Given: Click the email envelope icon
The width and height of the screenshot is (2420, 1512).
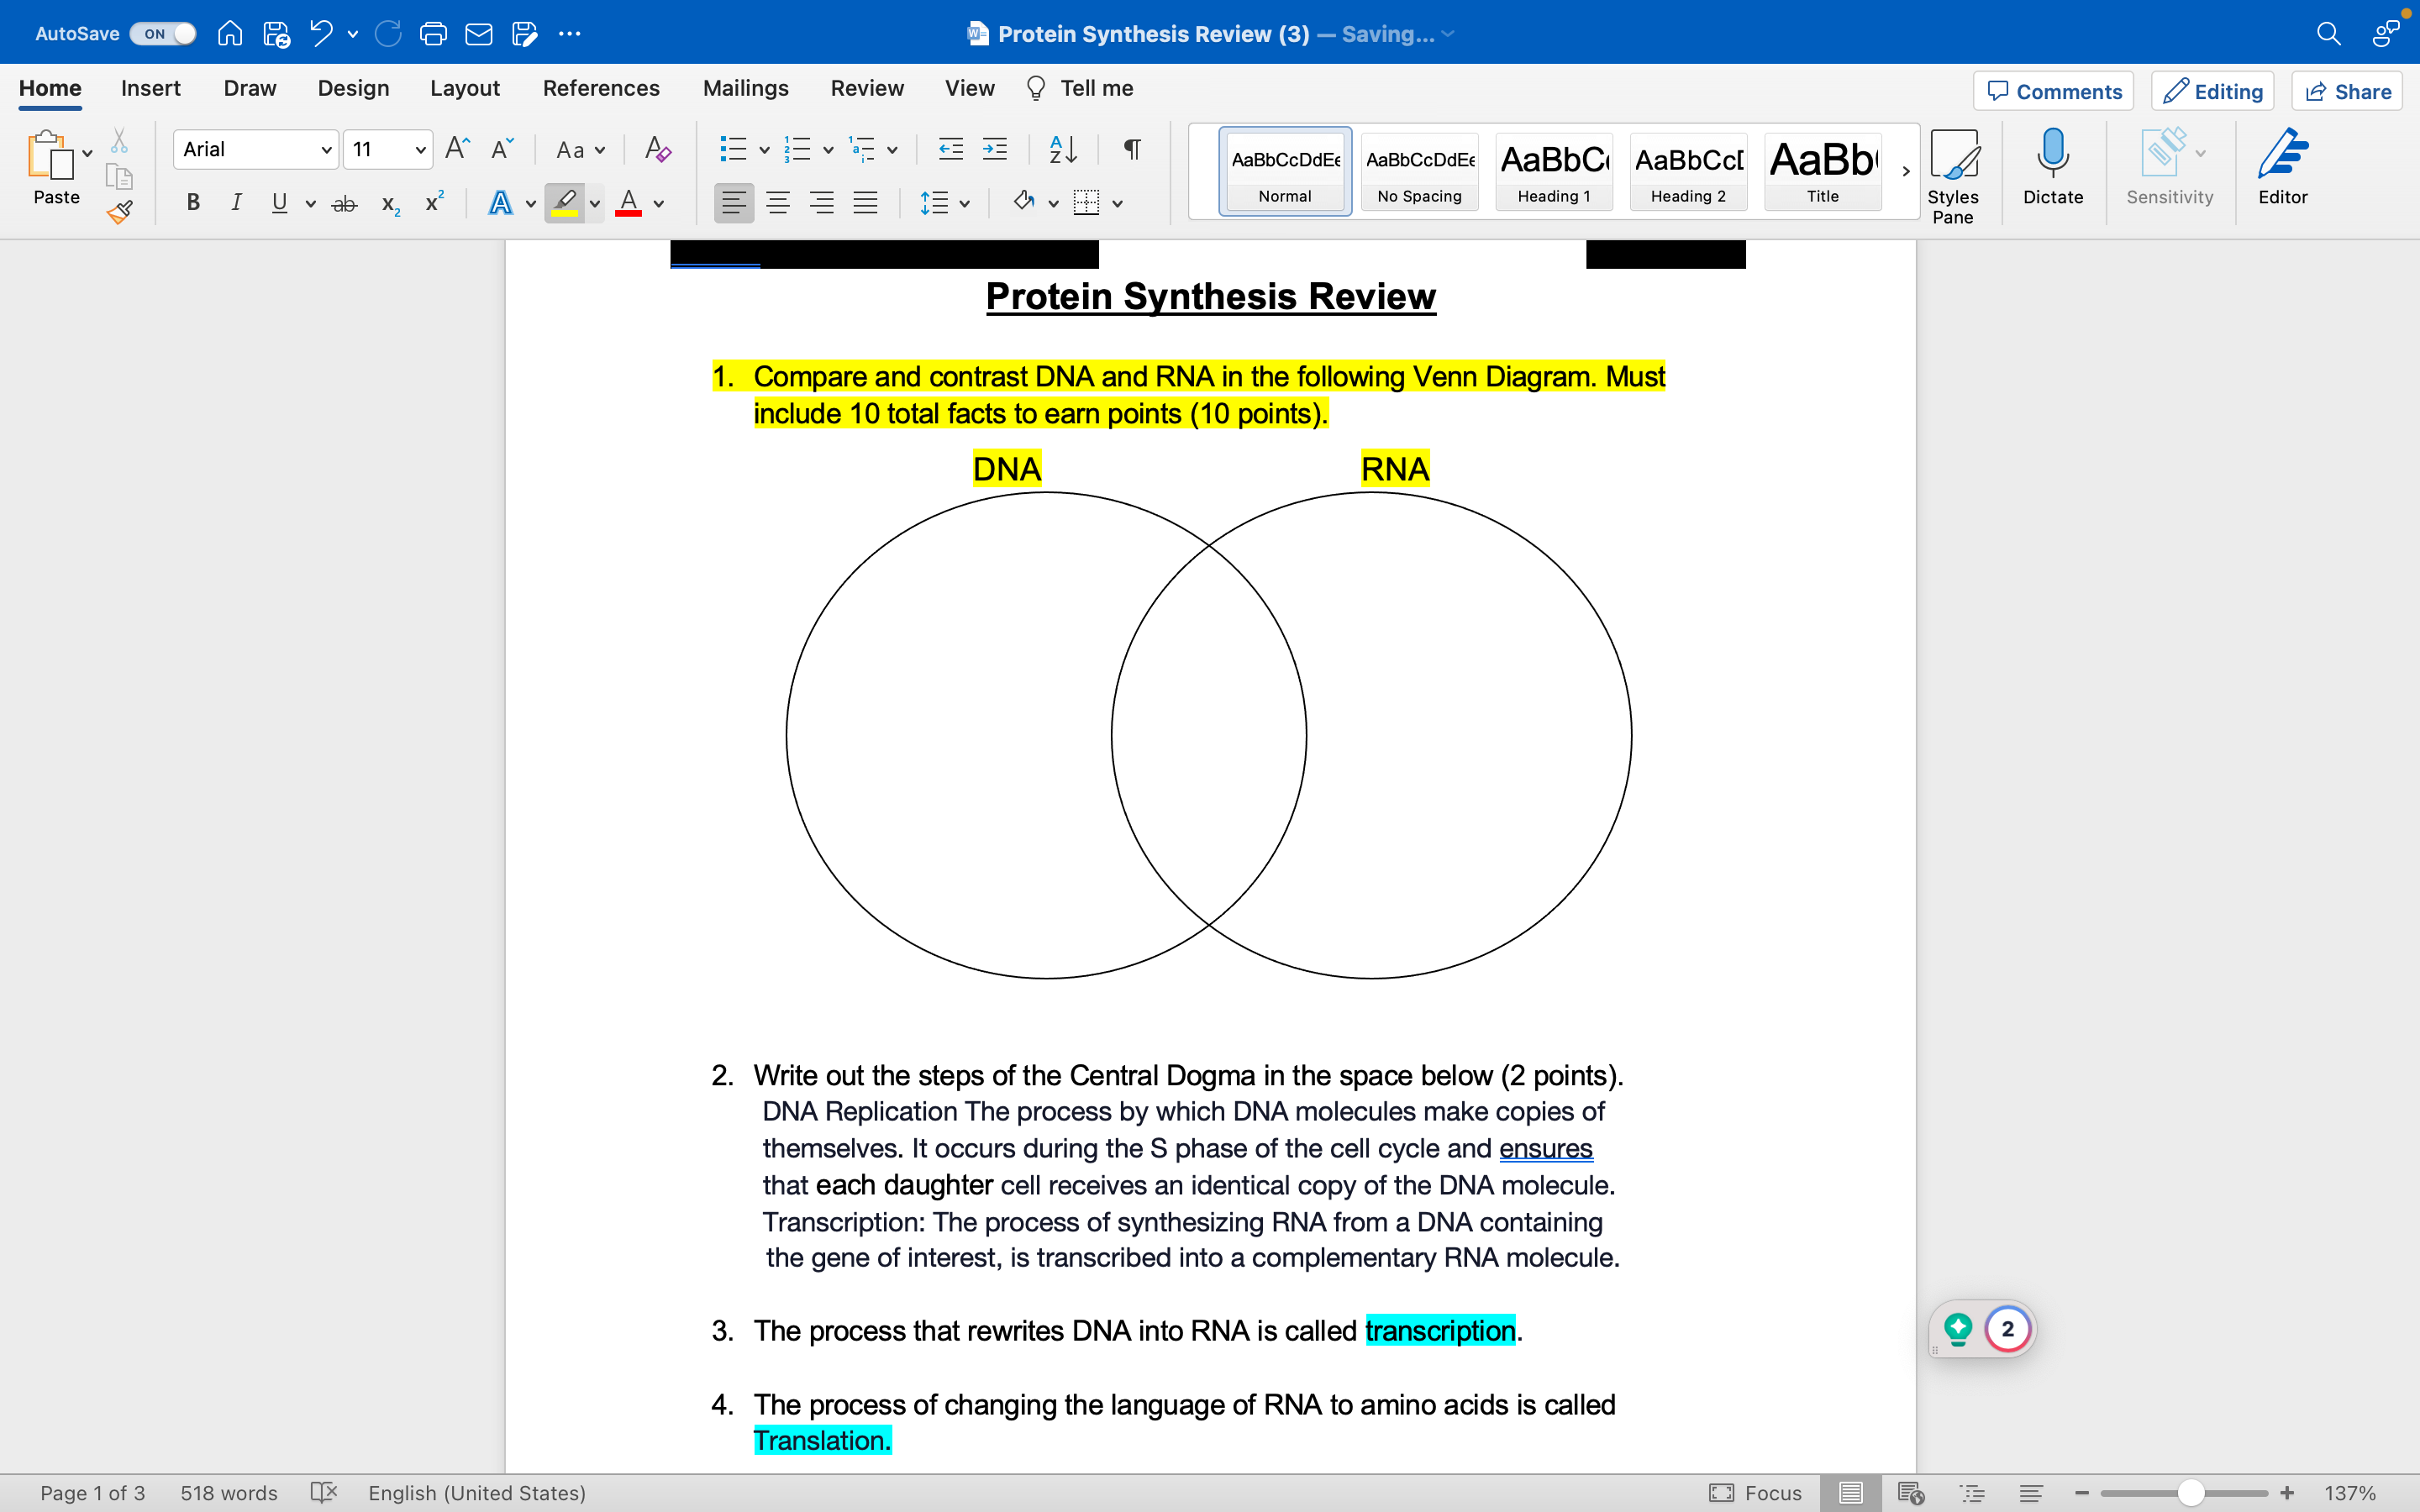Looking at the screenshot, I should pyautogui.click(x=479, y=33).
